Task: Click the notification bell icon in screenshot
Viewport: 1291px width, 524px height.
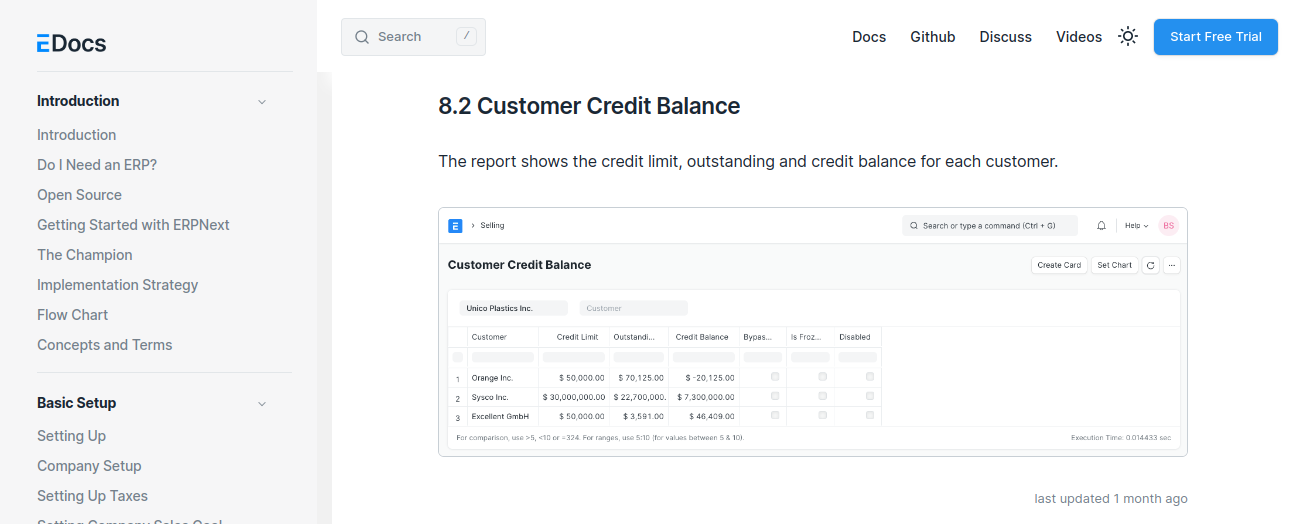Action: (1102, 226)
